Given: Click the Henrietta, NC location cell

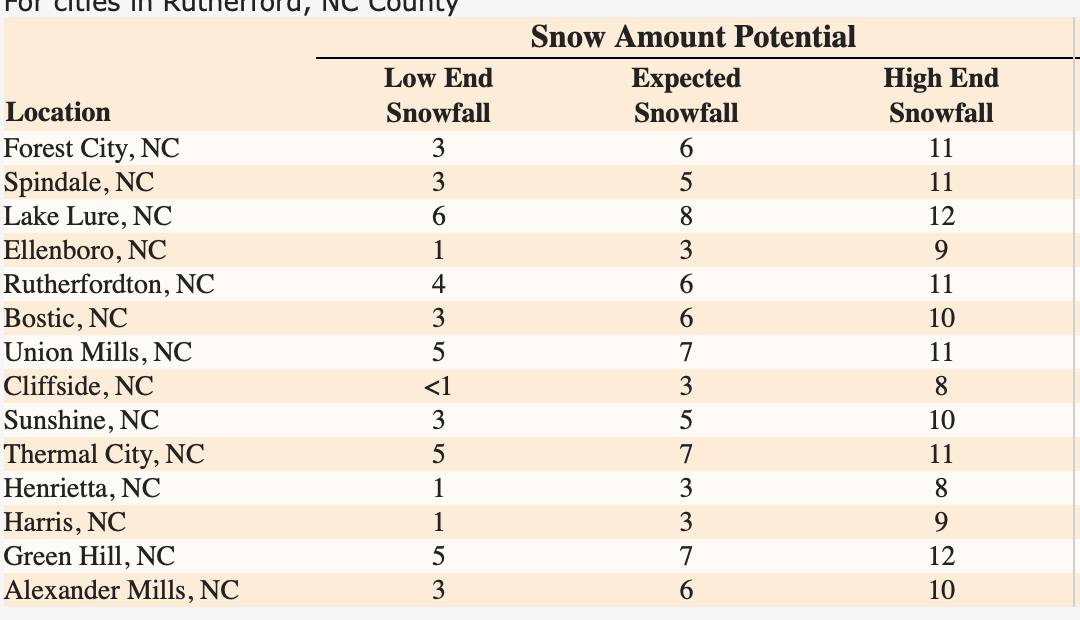Looking at the screenshot, I should pos(82,489).
